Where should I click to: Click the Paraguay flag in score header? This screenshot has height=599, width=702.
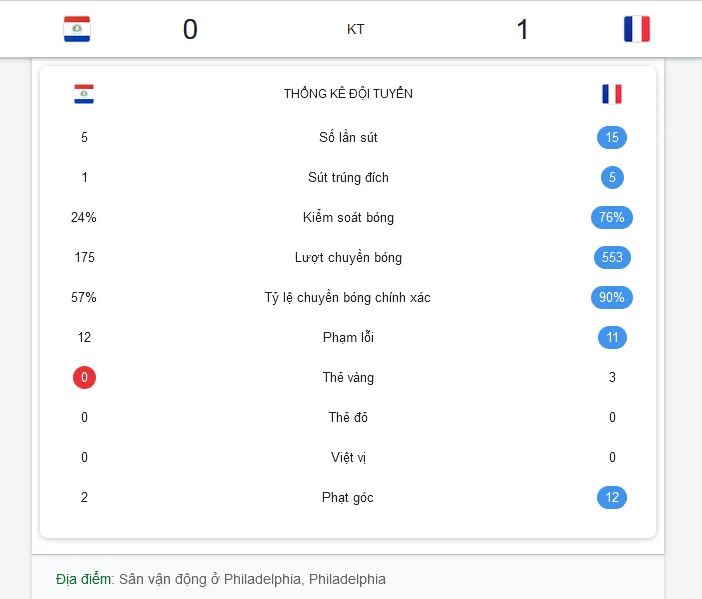click(77, 29)
